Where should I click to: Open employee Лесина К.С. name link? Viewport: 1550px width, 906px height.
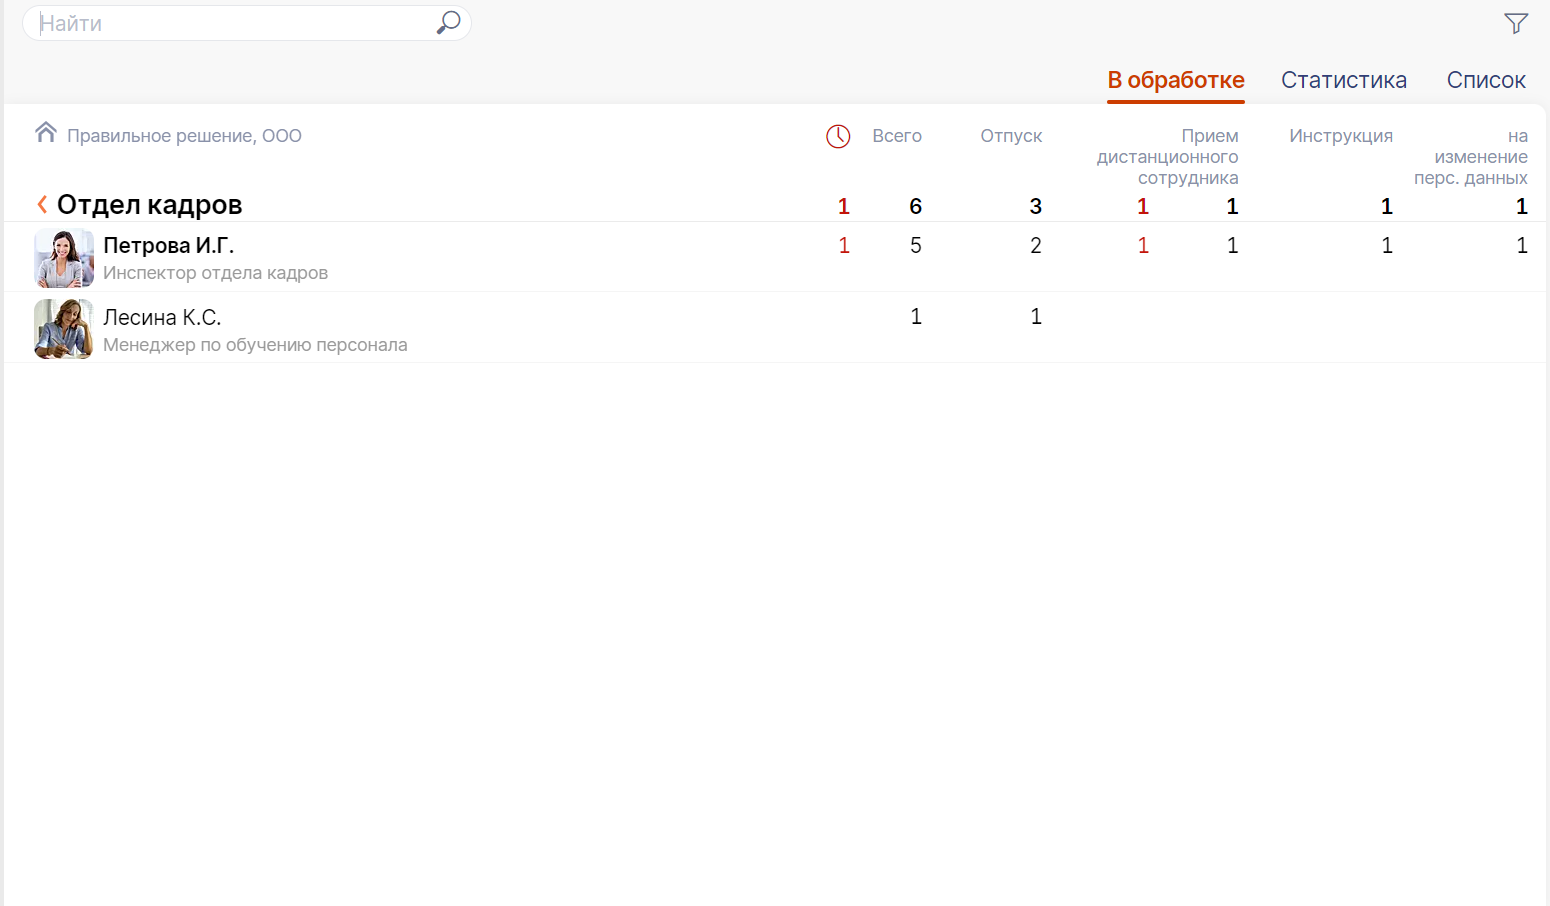(162, 318)
